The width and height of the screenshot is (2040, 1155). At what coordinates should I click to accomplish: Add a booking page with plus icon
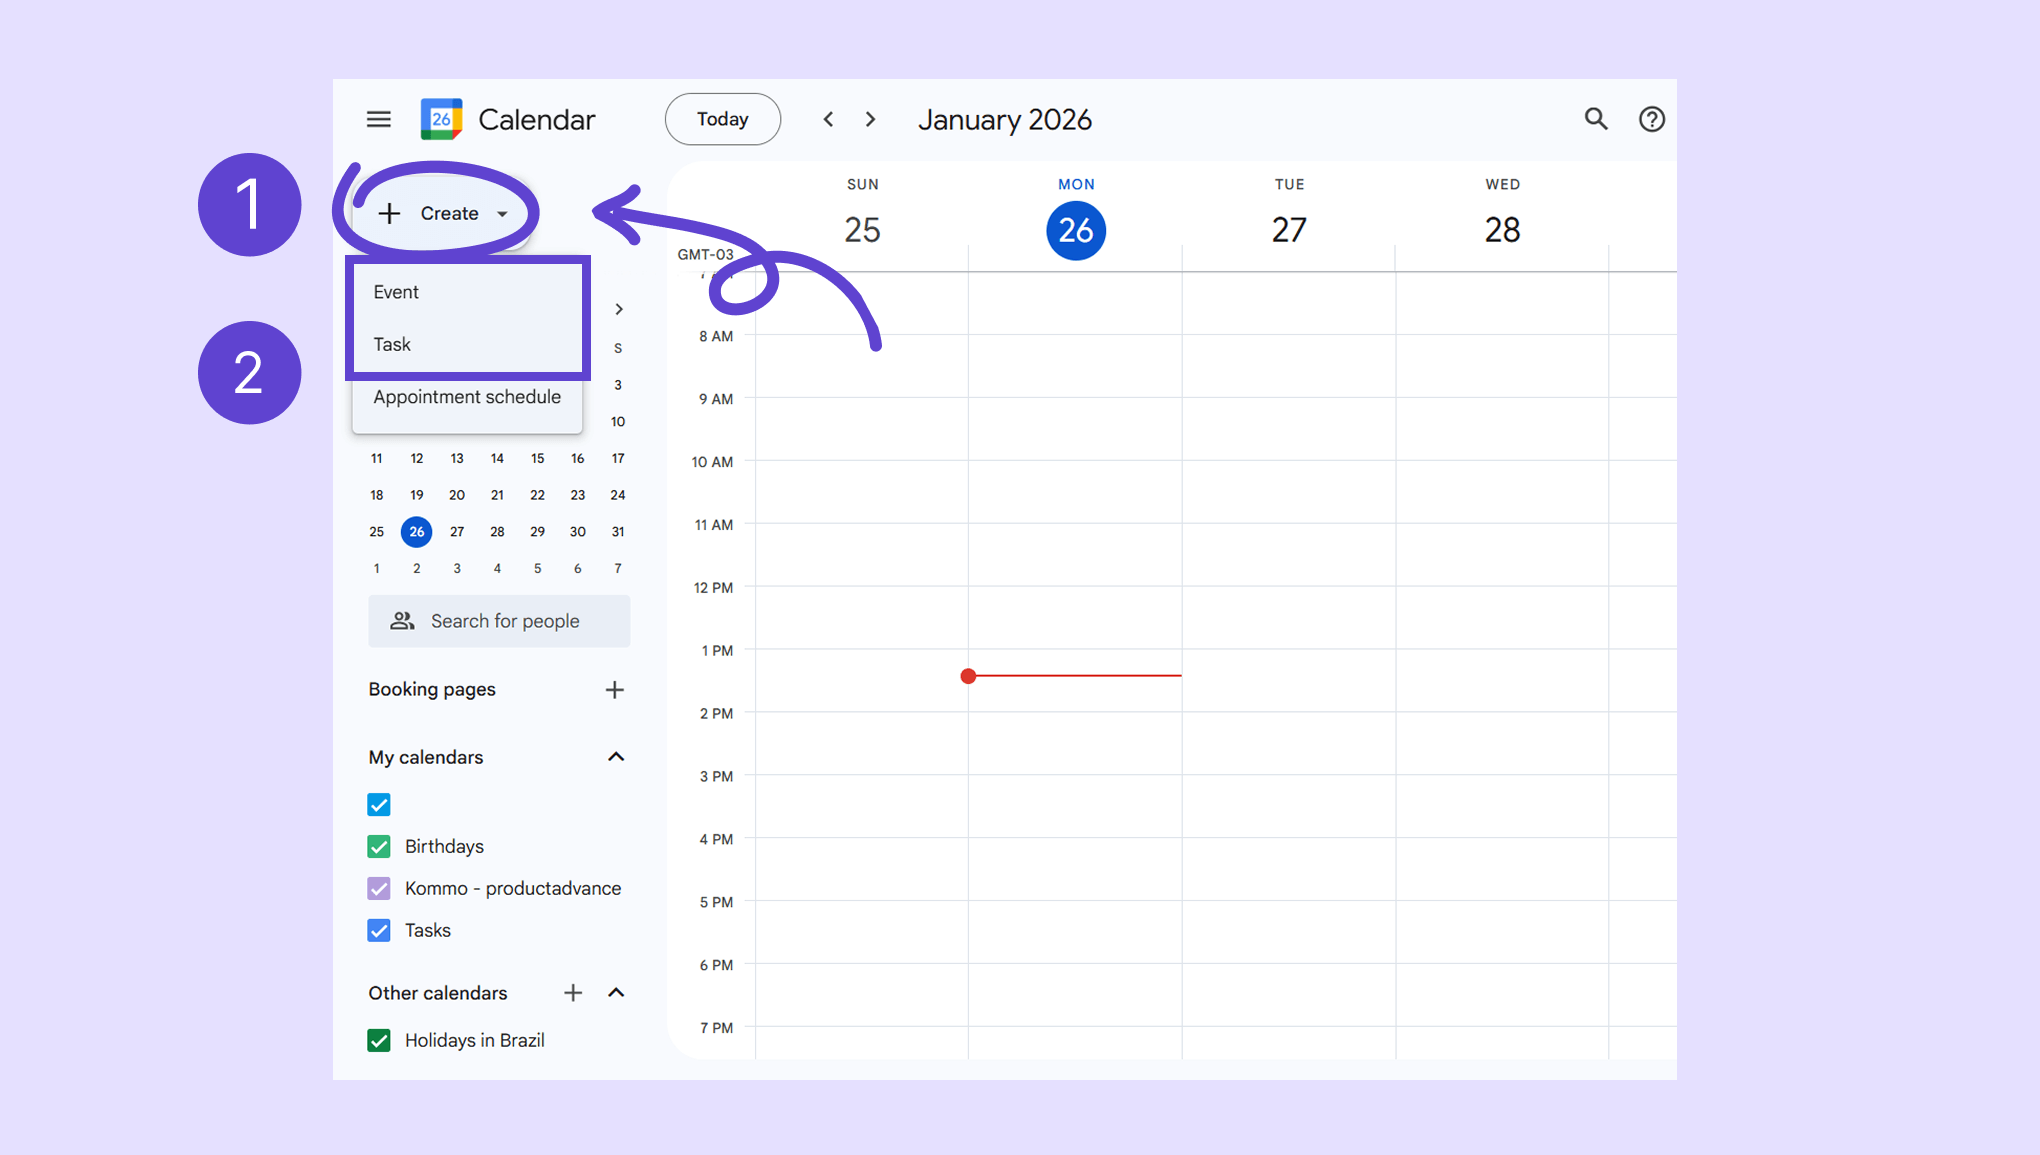614,690
